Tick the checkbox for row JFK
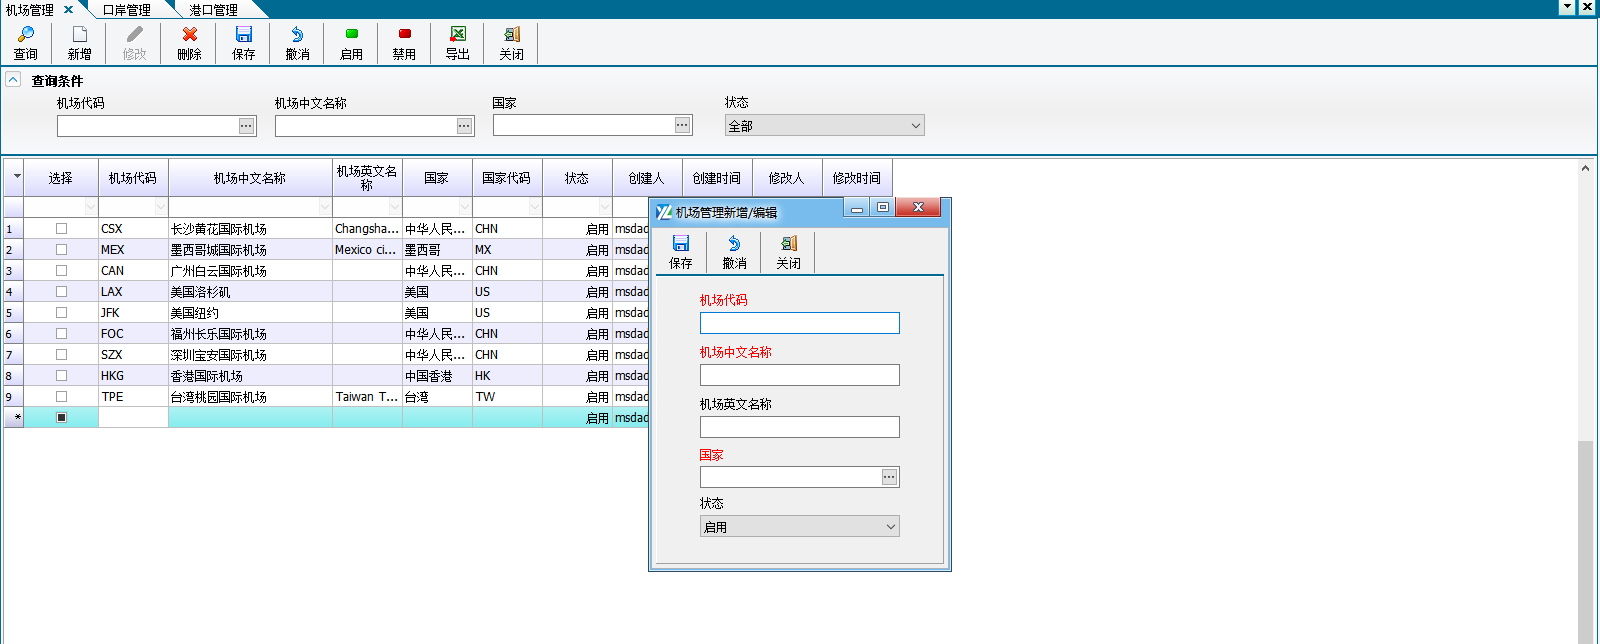 (x=61, y=313)
